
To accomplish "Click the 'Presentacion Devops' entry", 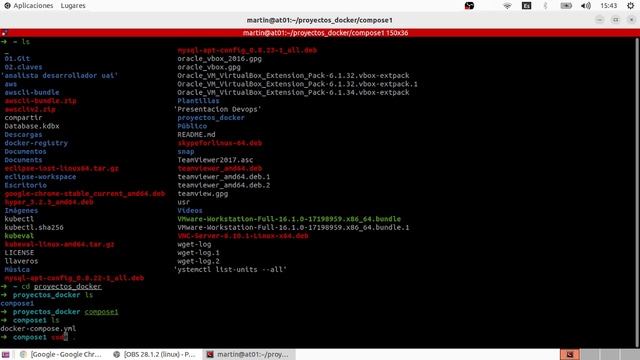I will click(218, 109).
